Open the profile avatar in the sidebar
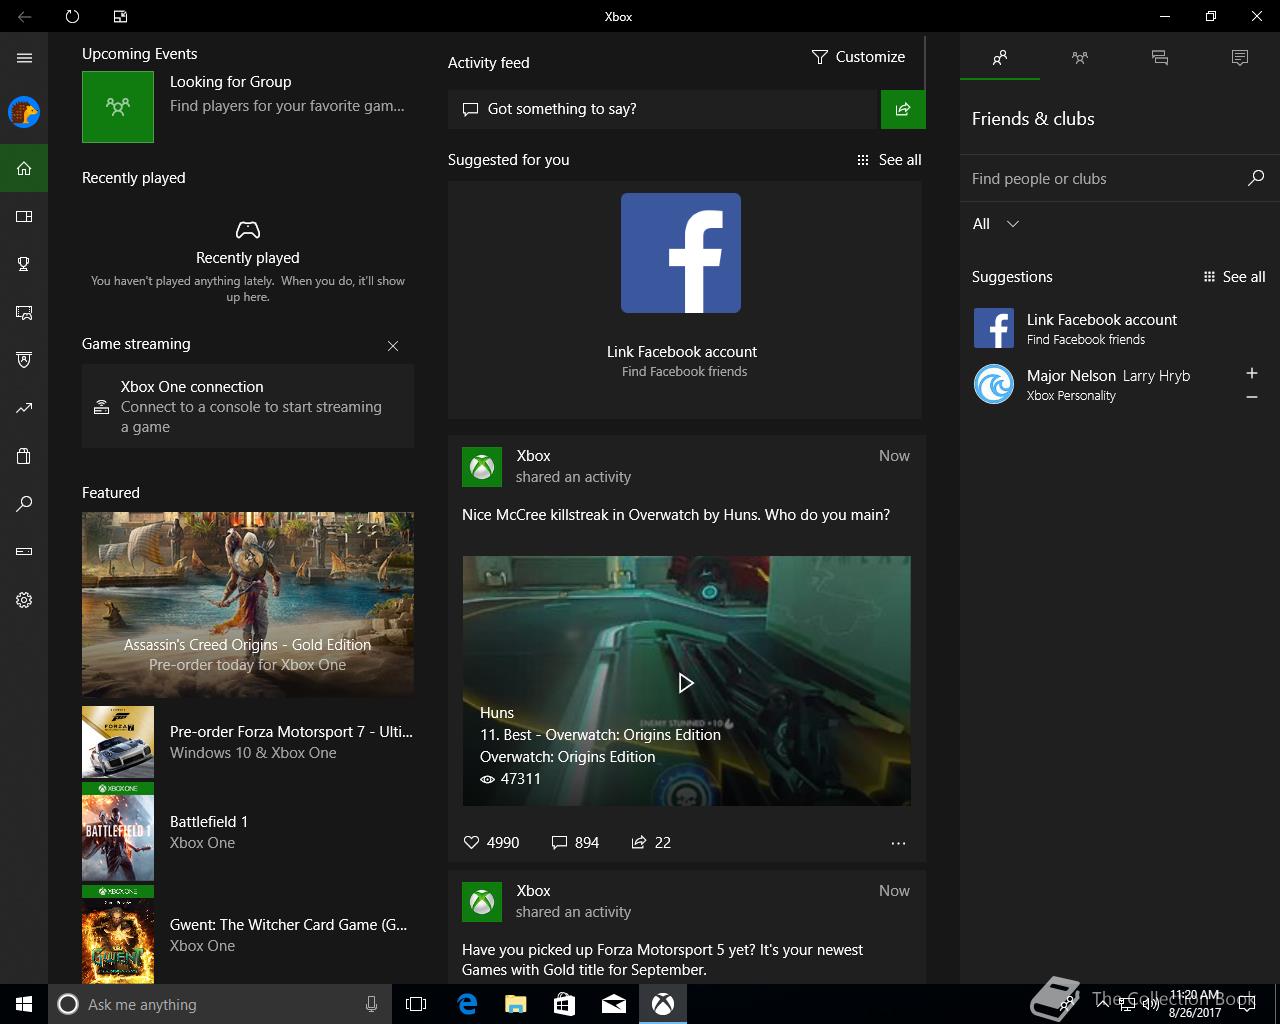This screenshot has height=1024, width=1280. [x=24, y=112]
